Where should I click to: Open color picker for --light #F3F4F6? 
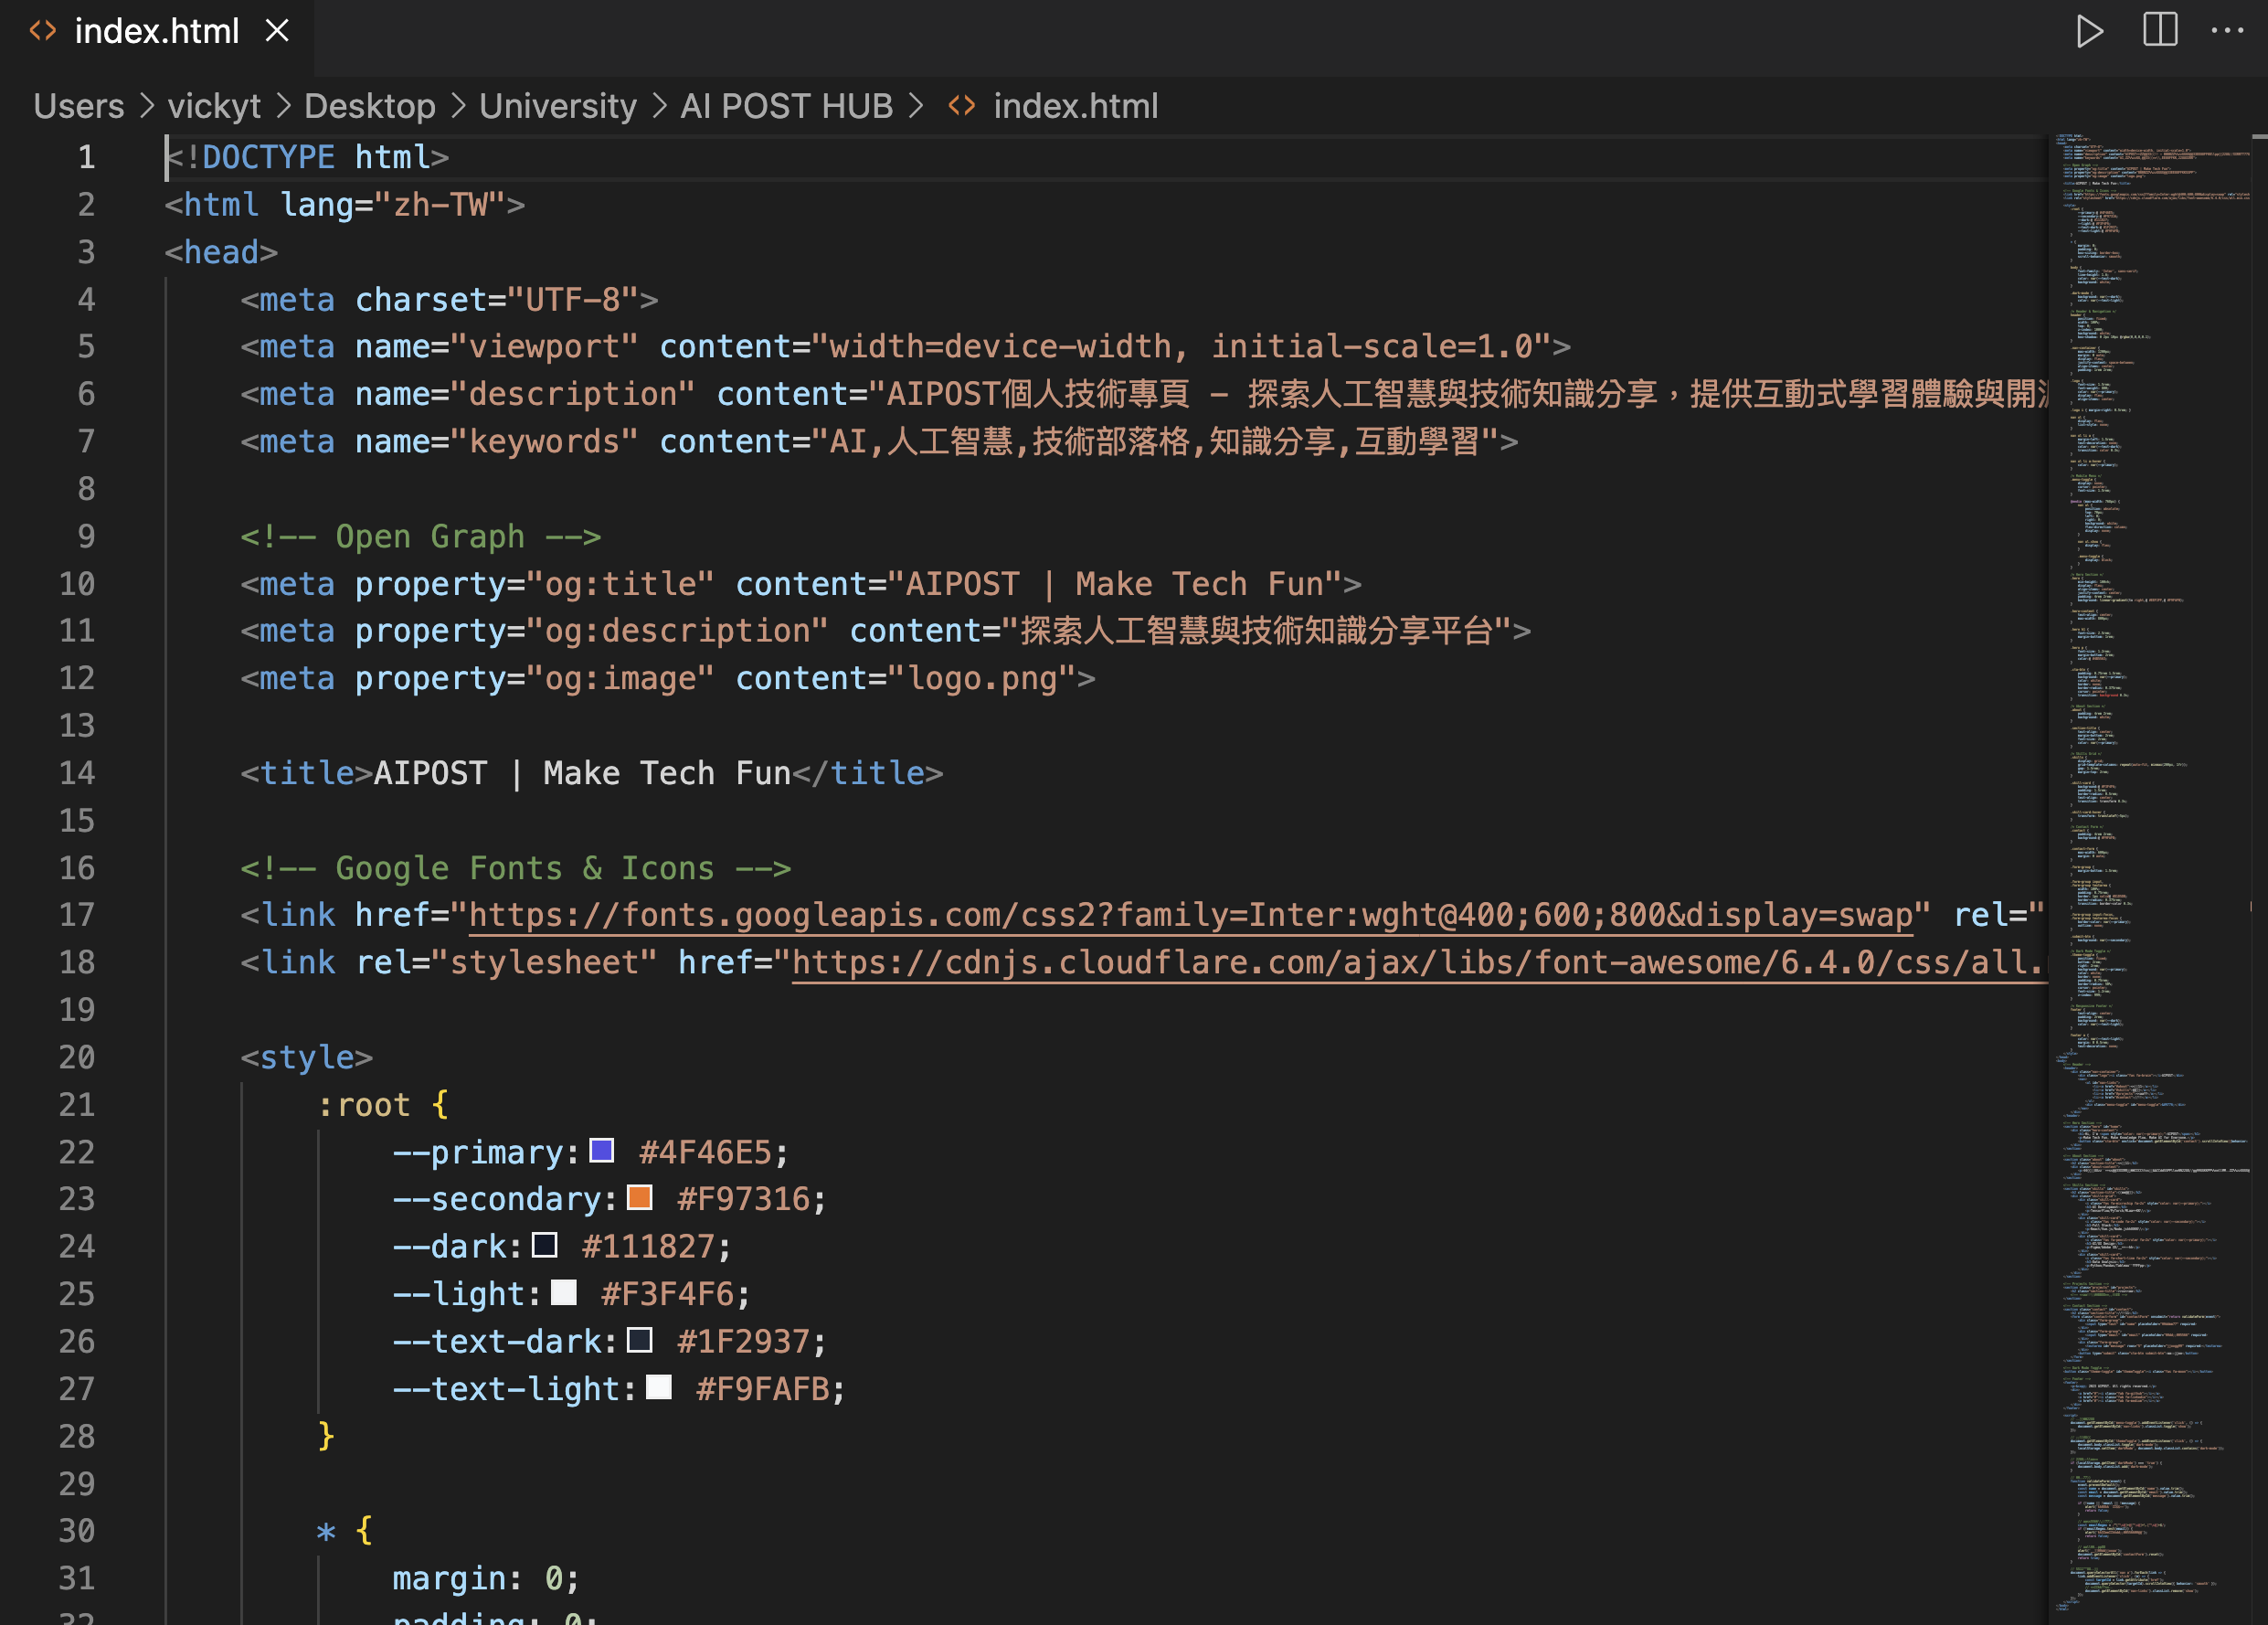(x=563, y=1292)
